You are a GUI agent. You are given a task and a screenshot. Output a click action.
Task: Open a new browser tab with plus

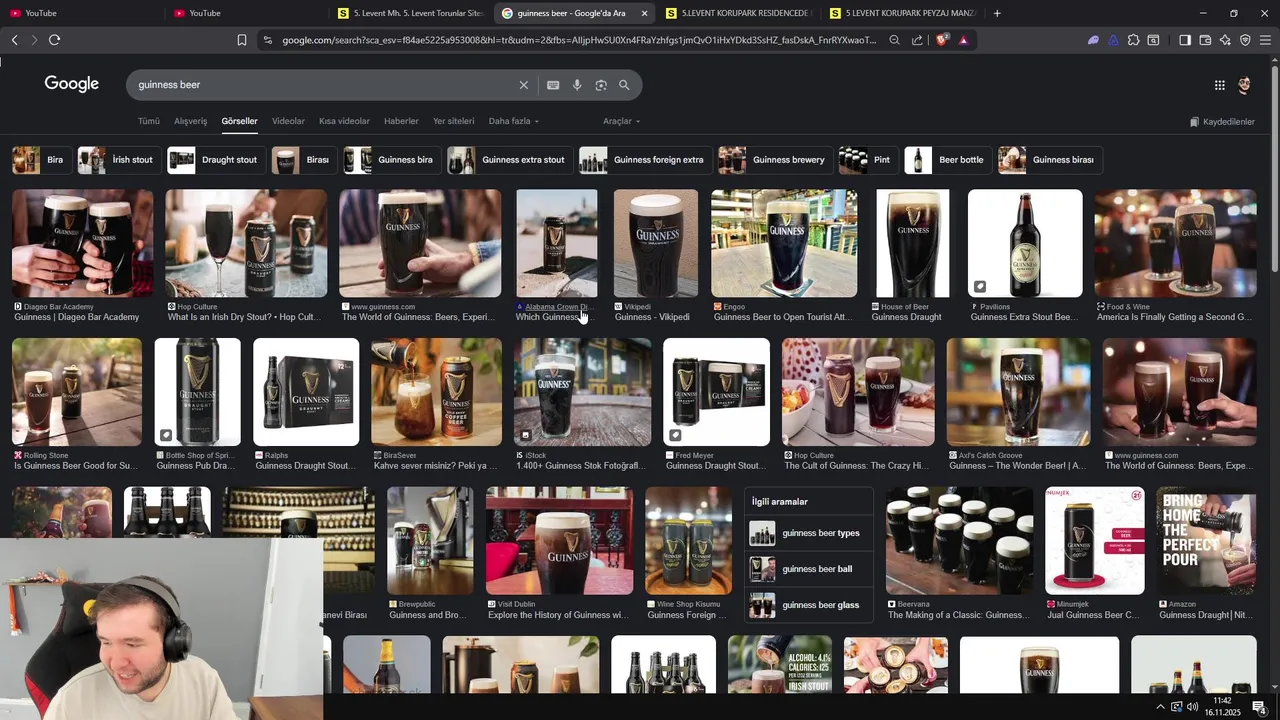(997, 13)
